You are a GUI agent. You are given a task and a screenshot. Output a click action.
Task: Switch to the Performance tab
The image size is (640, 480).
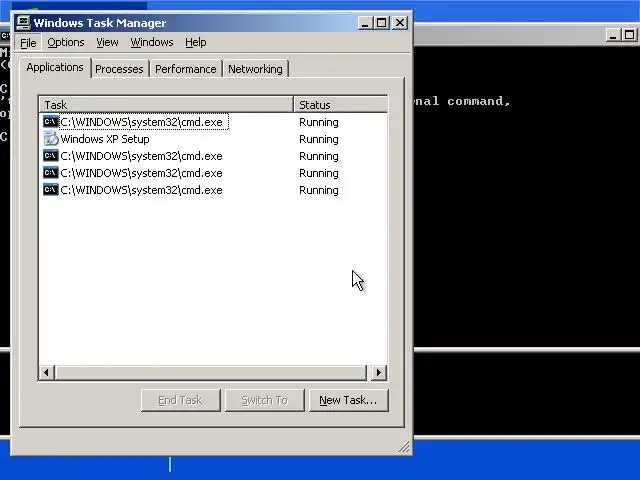[x=186, y=69]
